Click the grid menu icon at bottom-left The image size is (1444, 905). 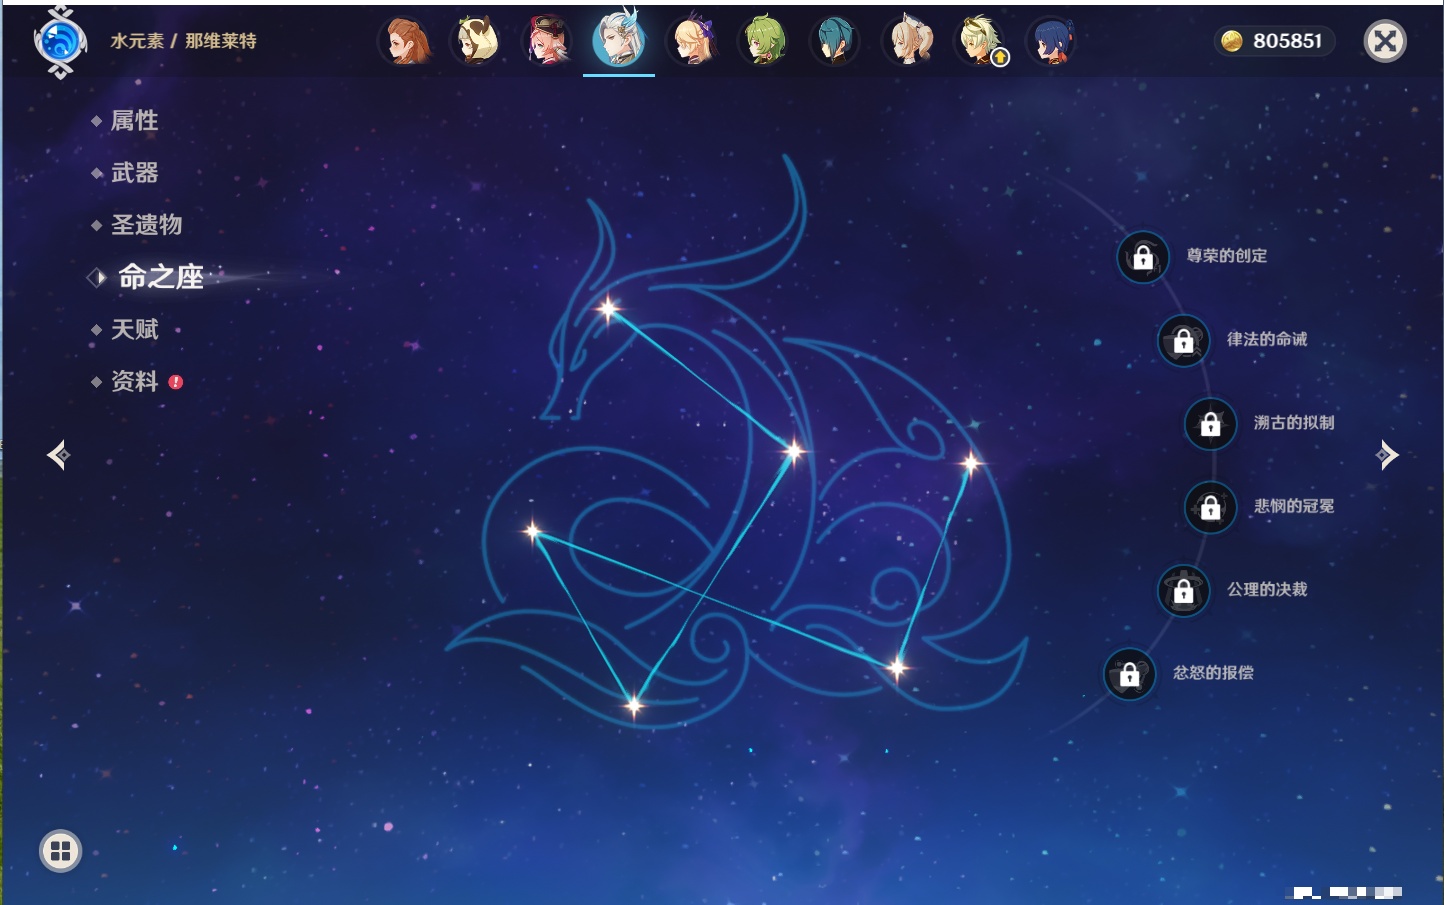pyautogui.click(x=60, y=851)
